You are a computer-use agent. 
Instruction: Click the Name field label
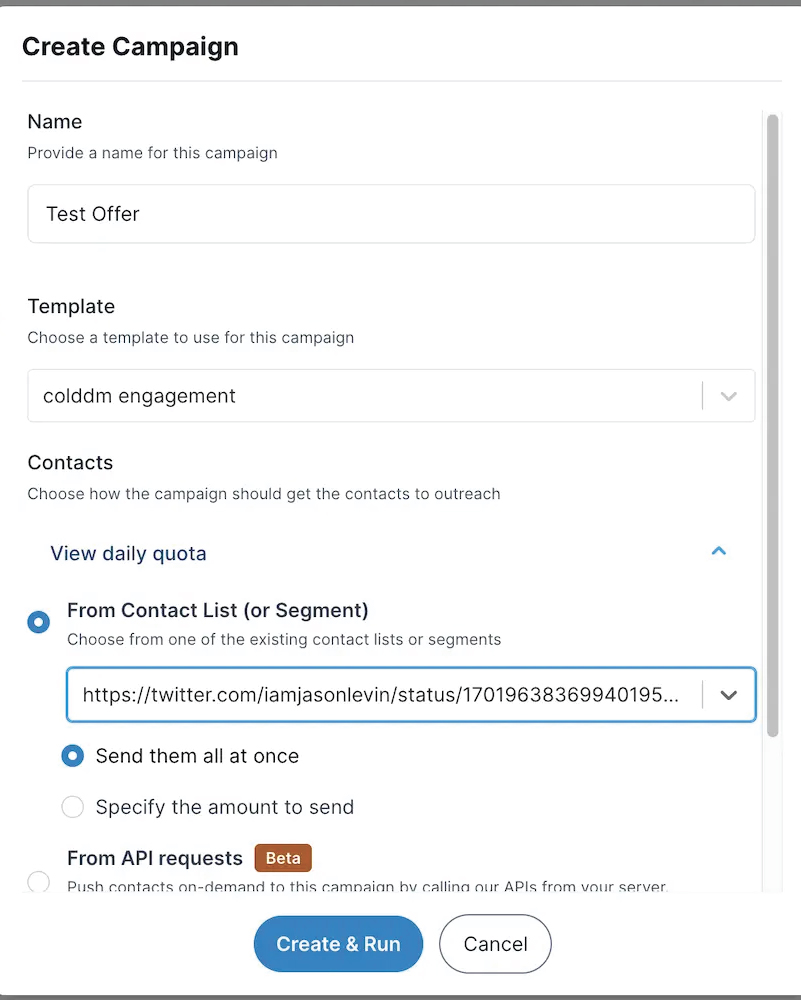coord(54,121)
